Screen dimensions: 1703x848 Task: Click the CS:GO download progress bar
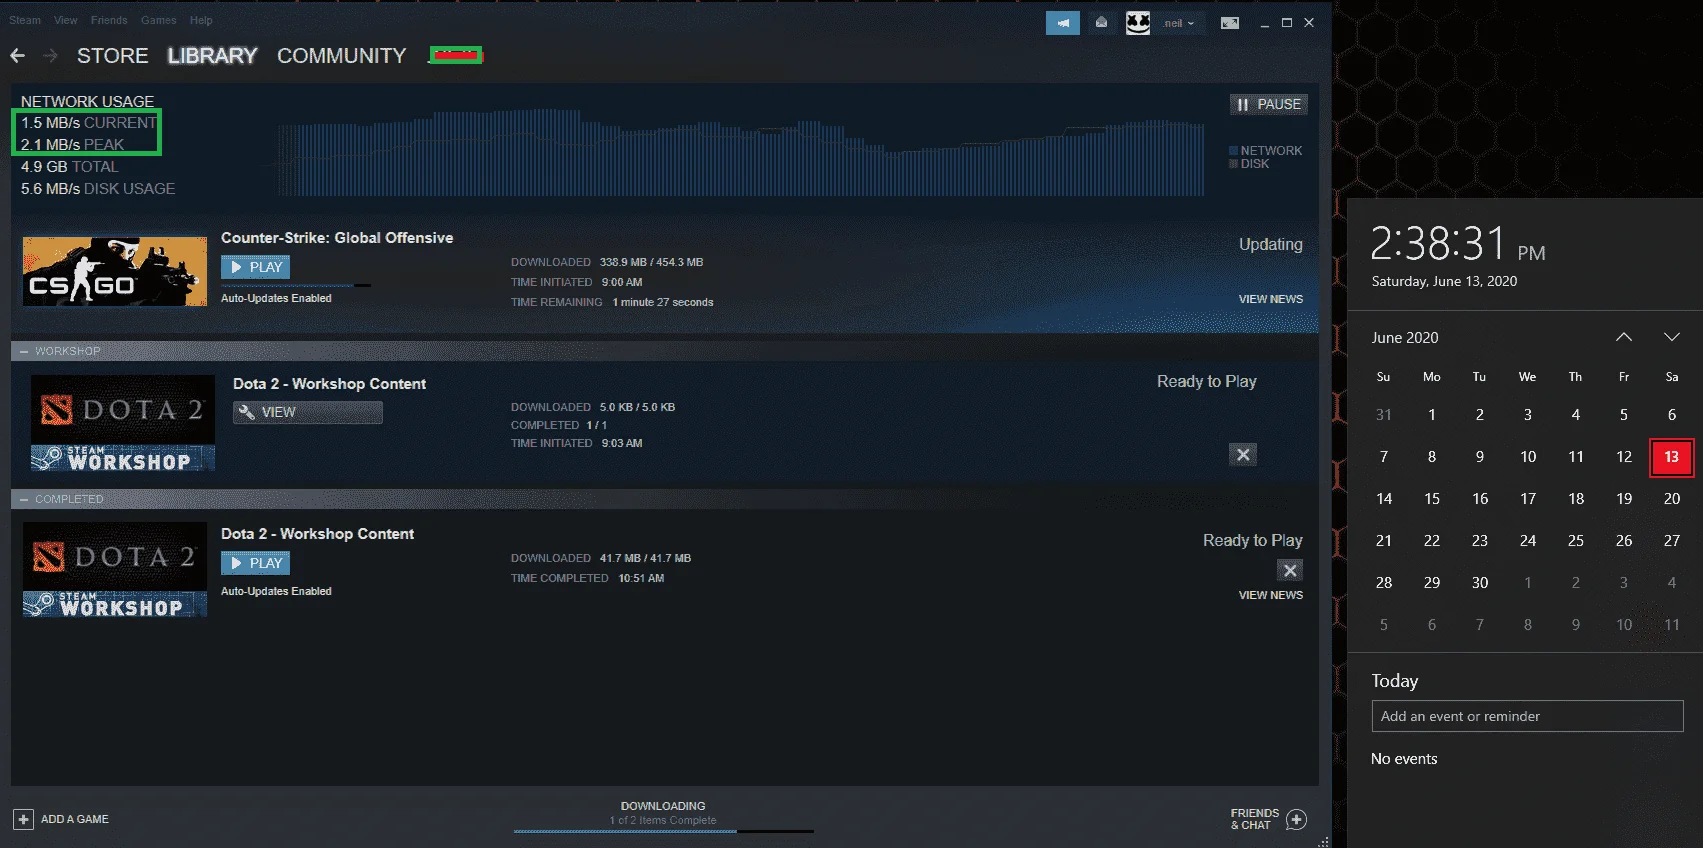point(296,285)
